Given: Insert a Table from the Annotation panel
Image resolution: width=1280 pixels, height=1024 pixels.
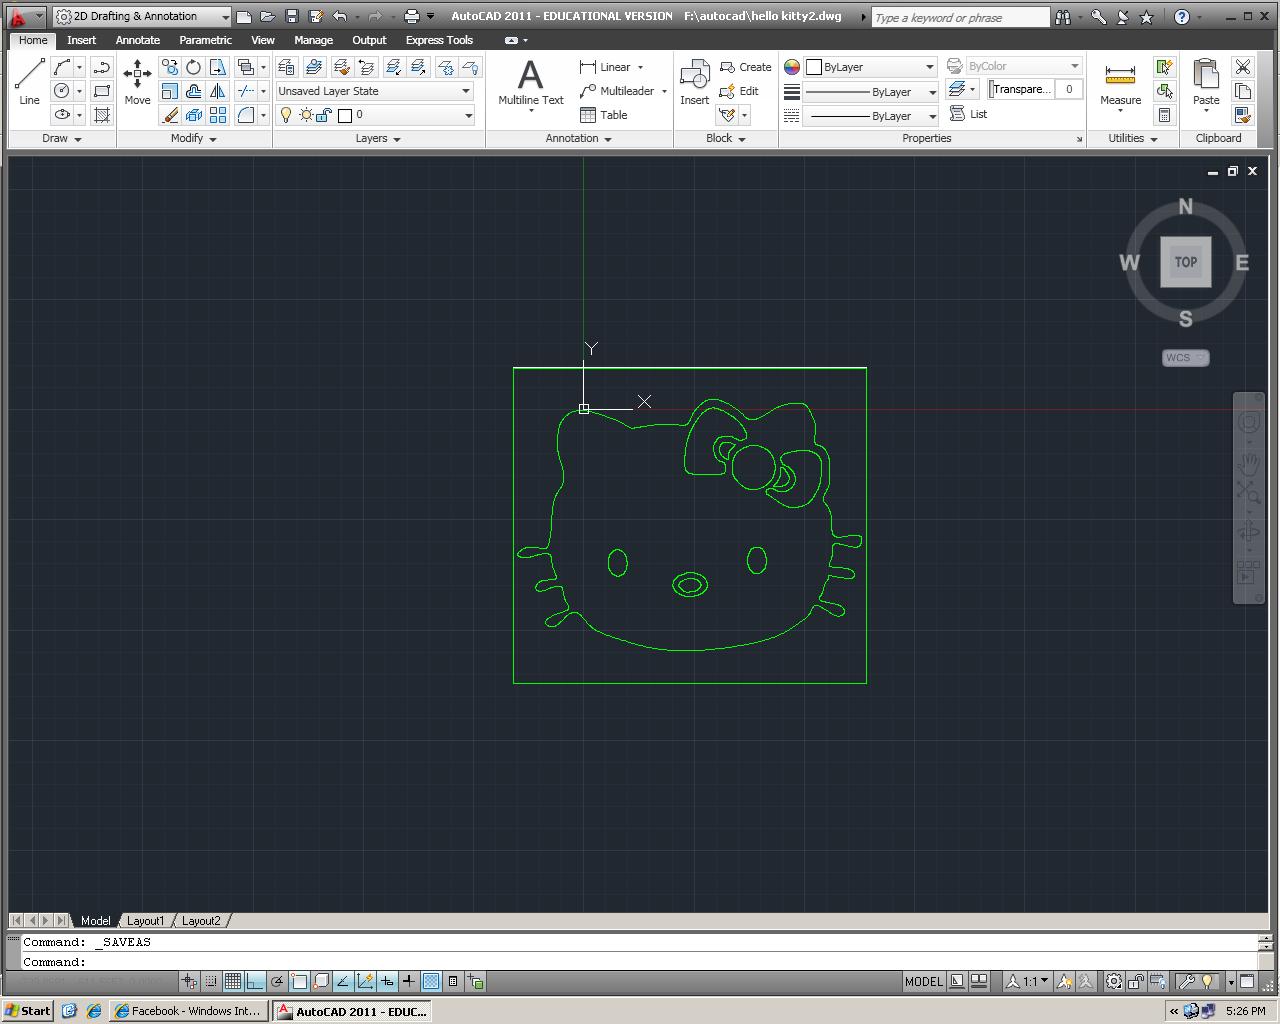Looking at the screenshot, I should [x=603, y=114].
